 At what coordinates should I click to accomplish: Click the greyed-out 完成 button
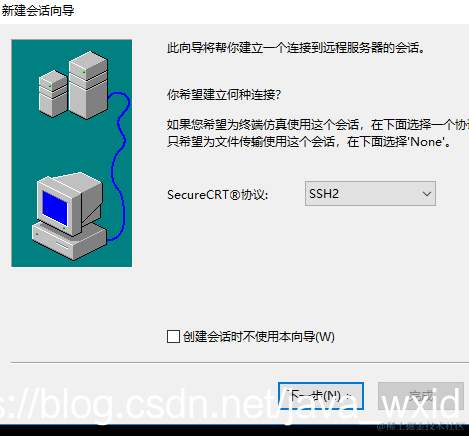421,396
